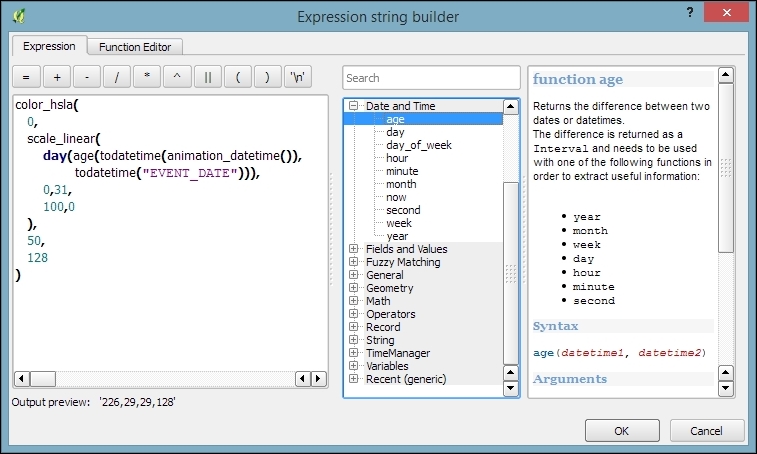The image size is (757, 454).
Task: Click the Cancel button
Action: [x=706, y=430]
